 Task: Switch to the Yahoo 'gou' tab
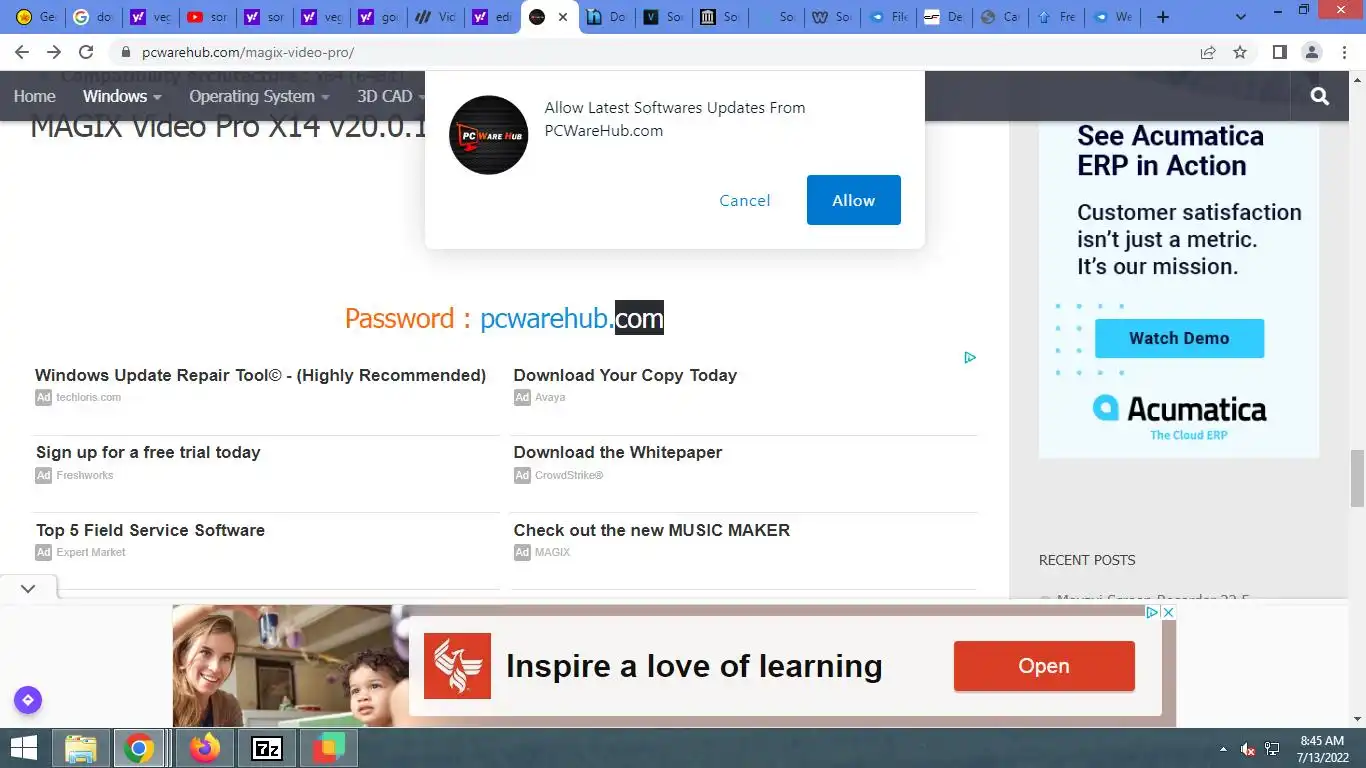377,17
